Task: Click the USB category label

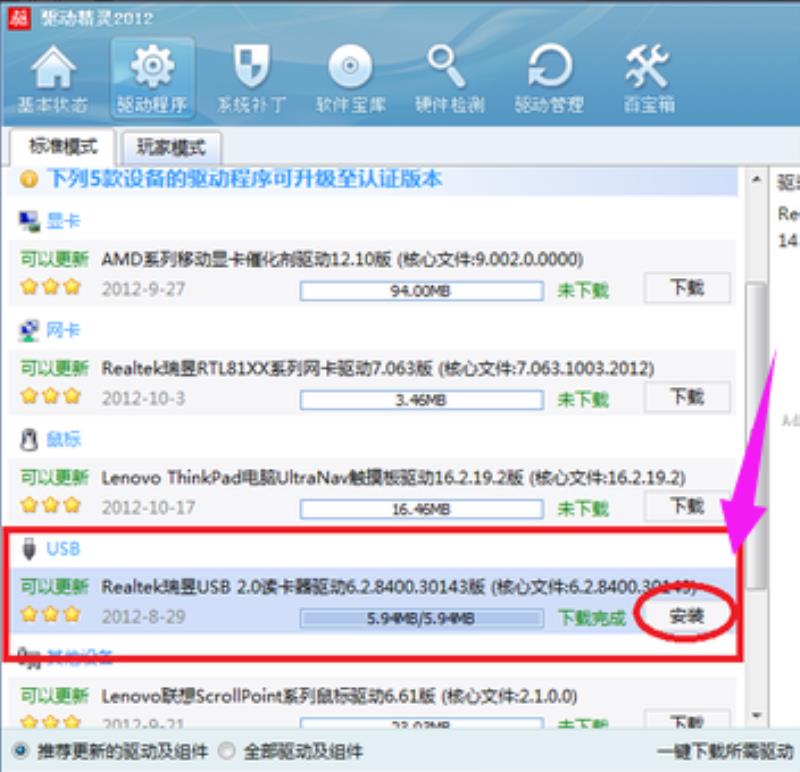Action: pyautogui.click(x=63, y=549)
